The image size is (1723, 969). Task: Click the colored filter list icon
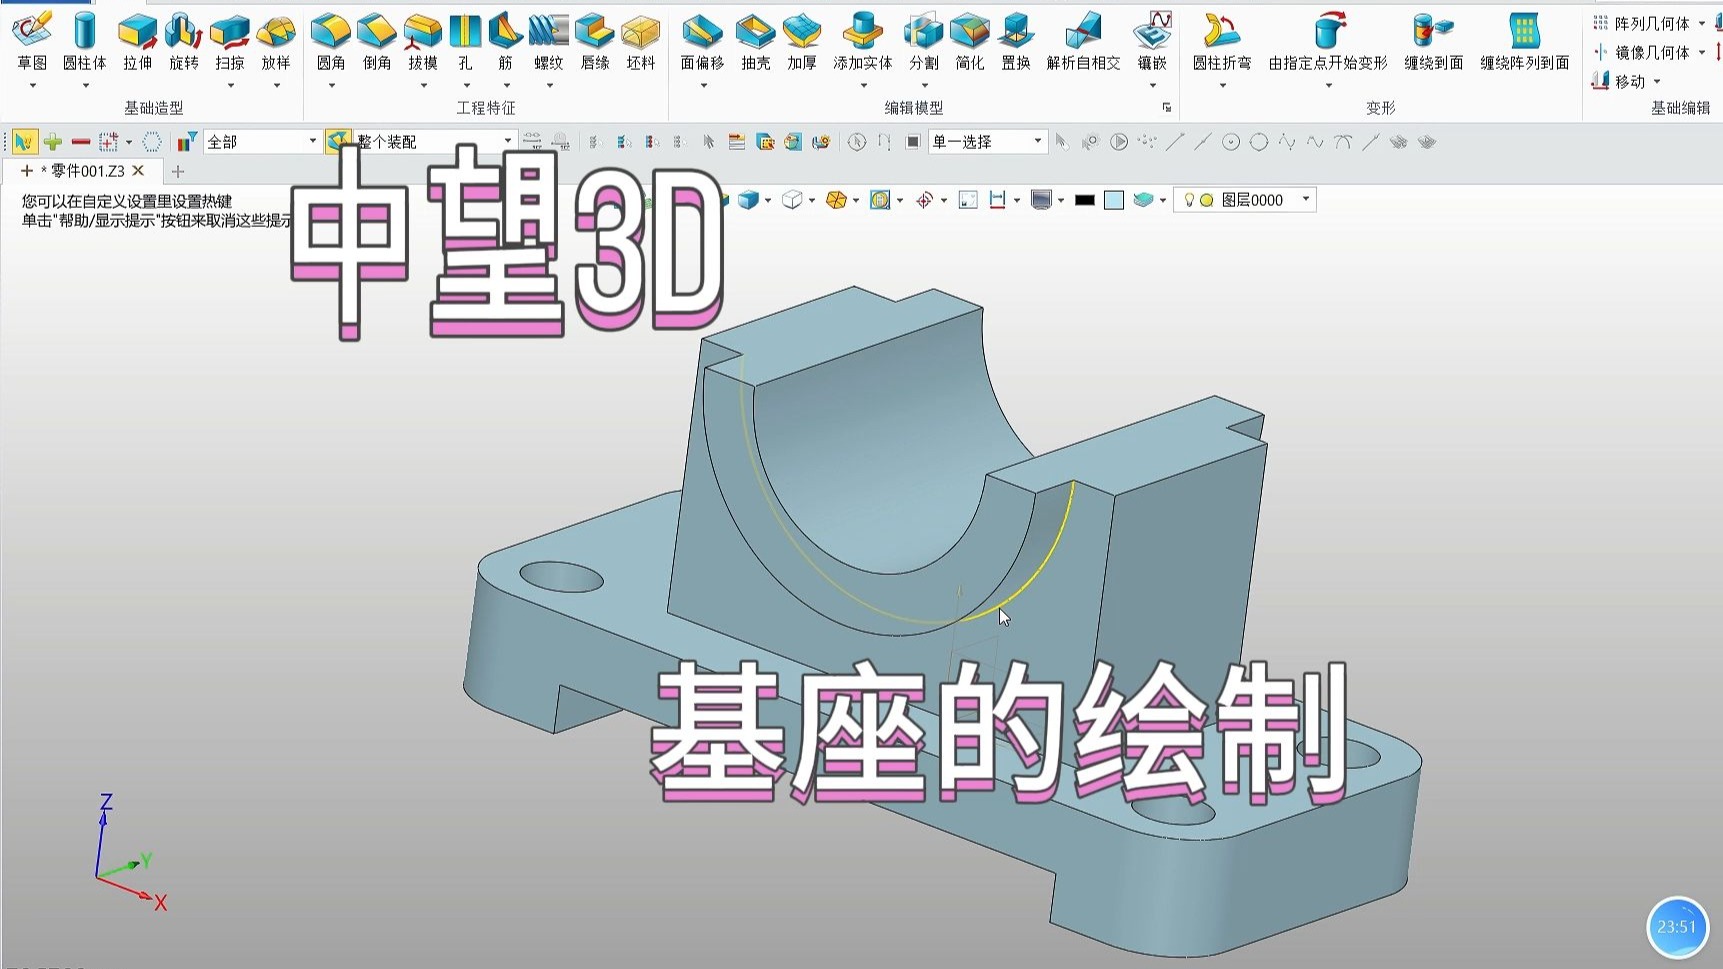[x=186, y=142]
